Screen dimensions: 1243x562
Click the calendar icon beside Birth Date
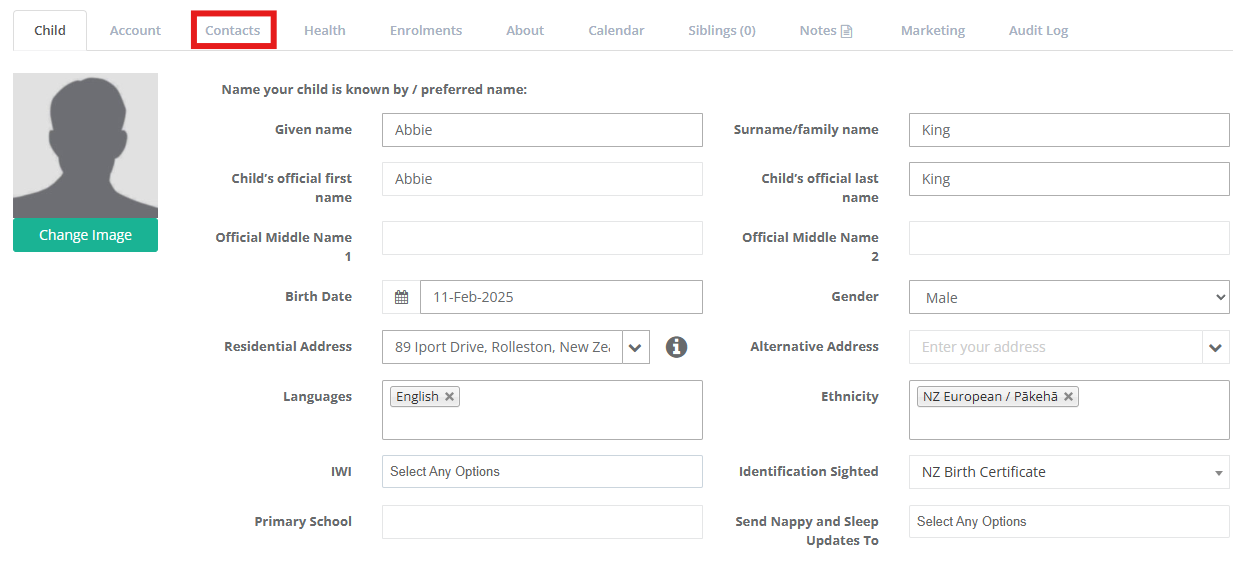tap(401, 297)
